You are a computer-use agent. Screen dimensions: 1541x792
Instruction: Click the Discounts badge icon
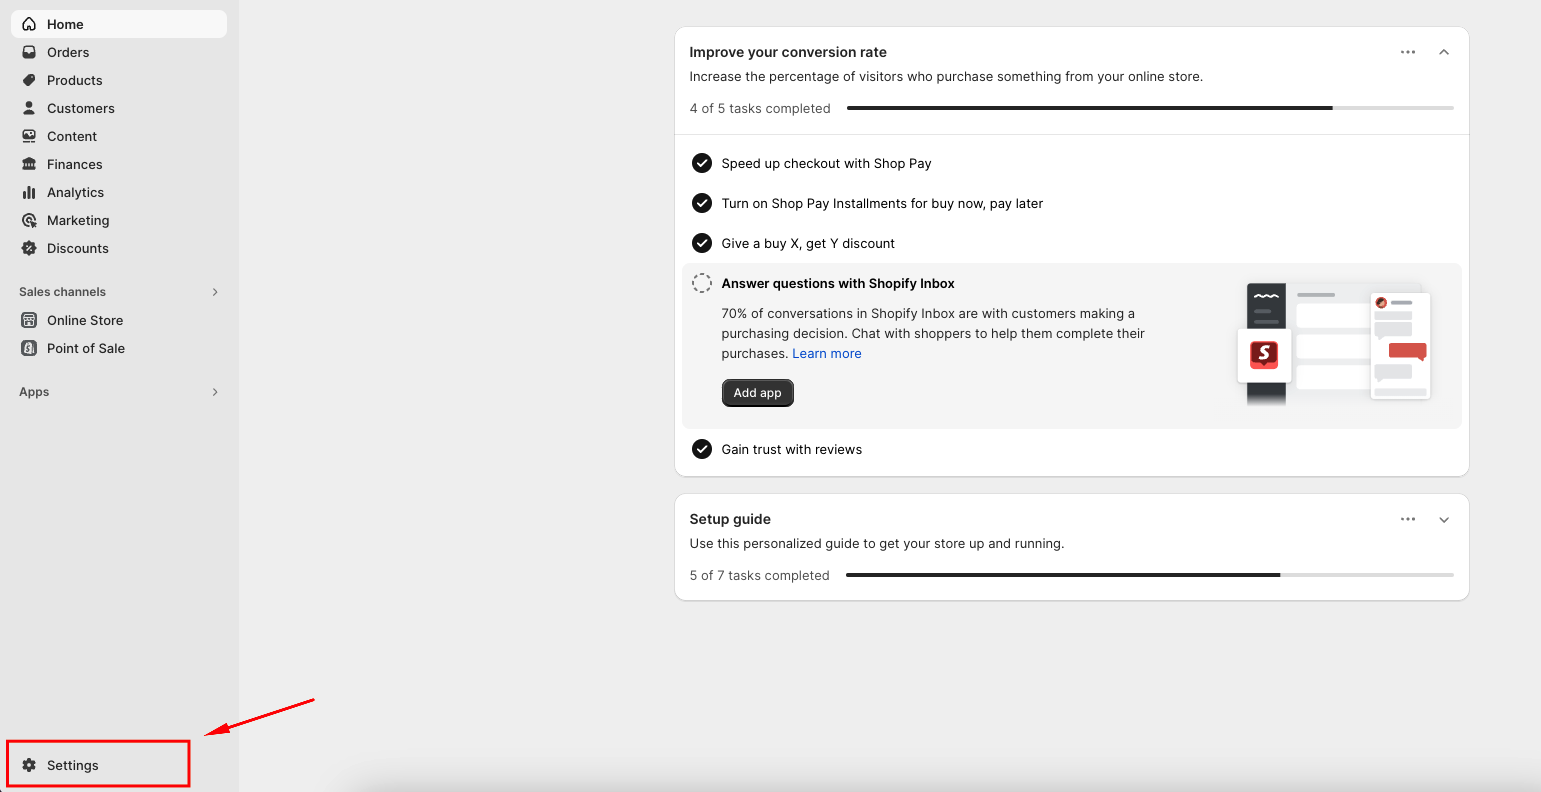(x=29, y=248)
